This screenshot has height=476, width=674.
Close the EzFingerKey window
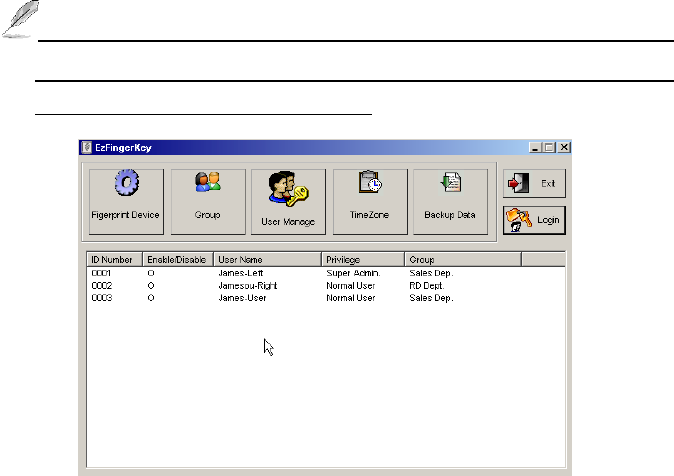tap(564, 147)
